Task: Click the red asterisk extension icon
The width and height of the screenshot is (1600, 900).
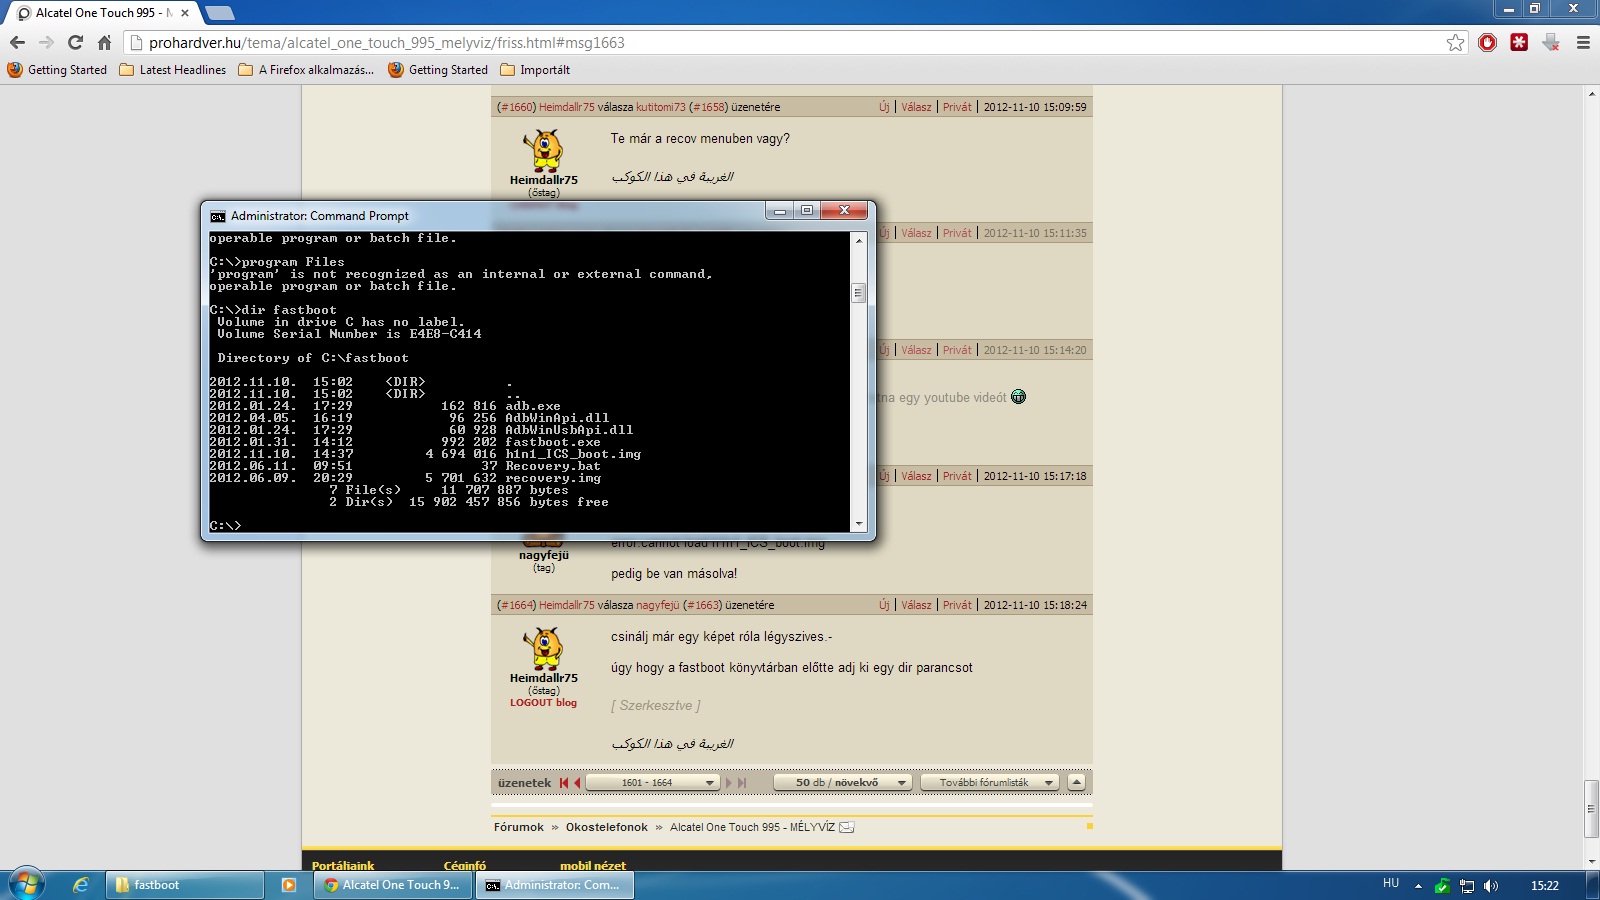Action: click(x=1519, y=42)
